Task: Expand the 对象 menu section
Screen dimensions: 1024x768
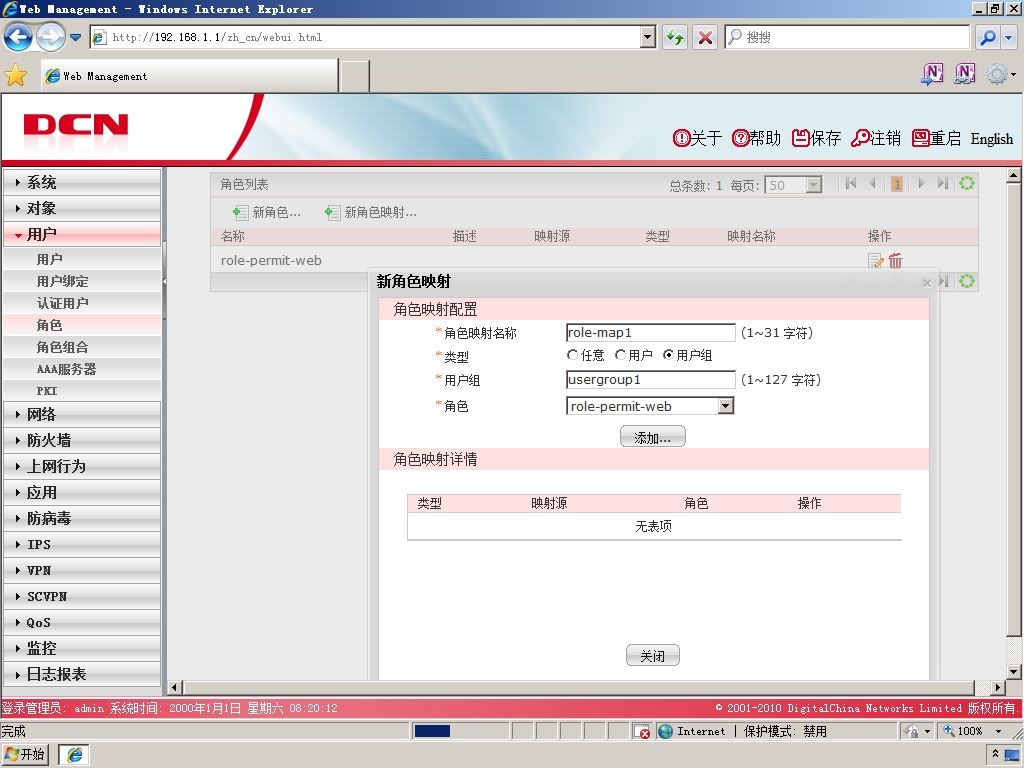Action: click(x=82, y=208)
